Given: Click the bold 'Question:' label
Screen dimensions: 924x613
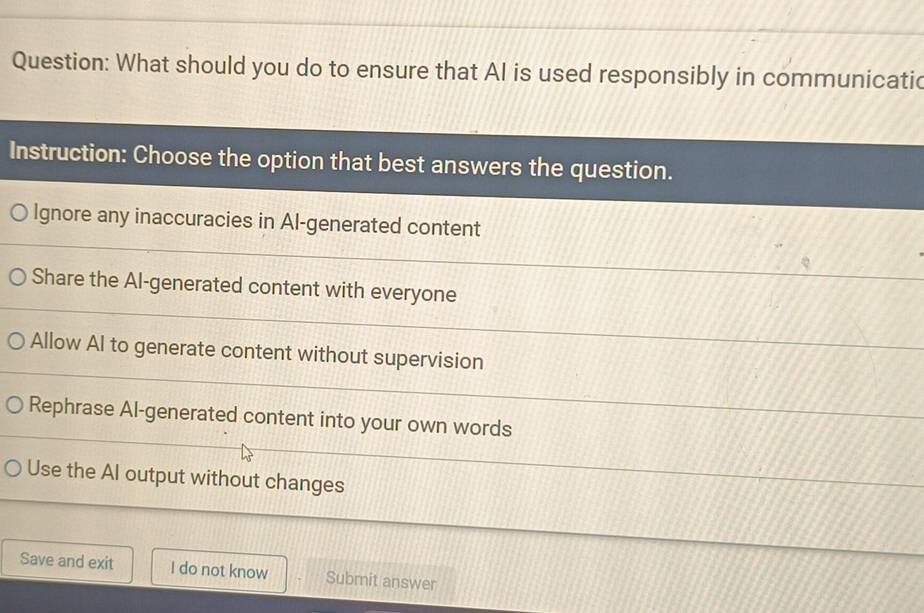Looking at the screenshot, I should click(x=60, y=64).
